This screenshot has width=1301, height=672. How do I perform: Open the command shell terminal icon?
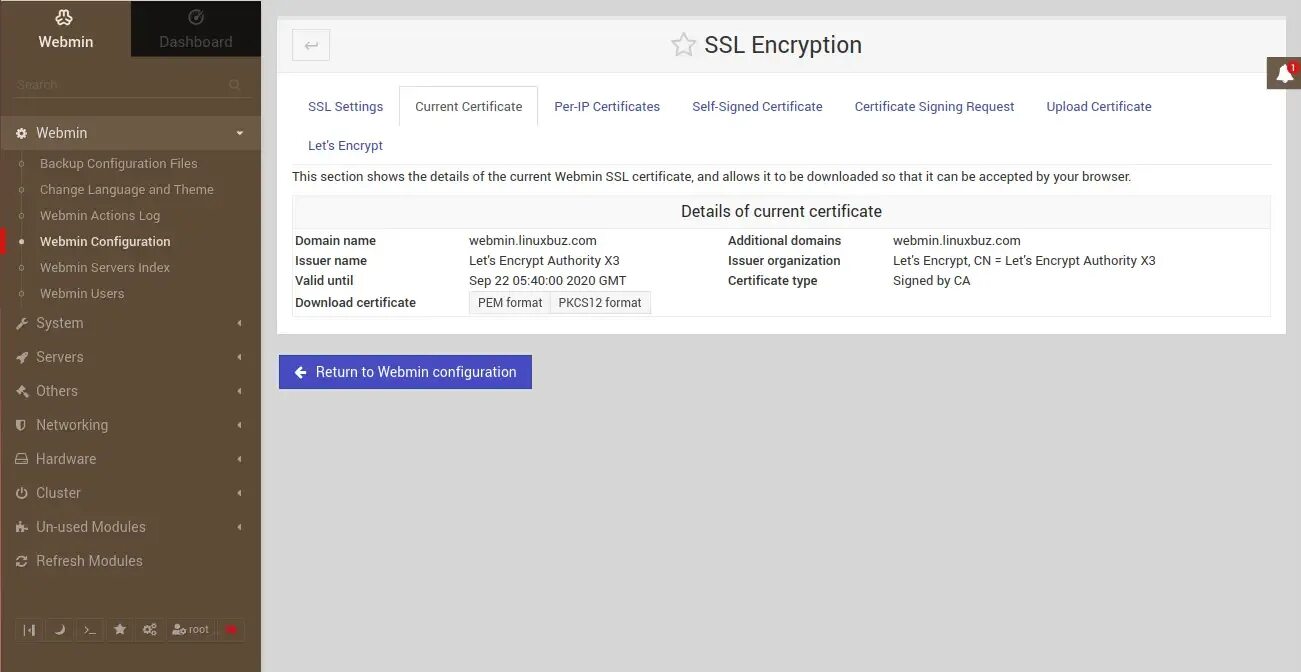click(x=90, y=629)
